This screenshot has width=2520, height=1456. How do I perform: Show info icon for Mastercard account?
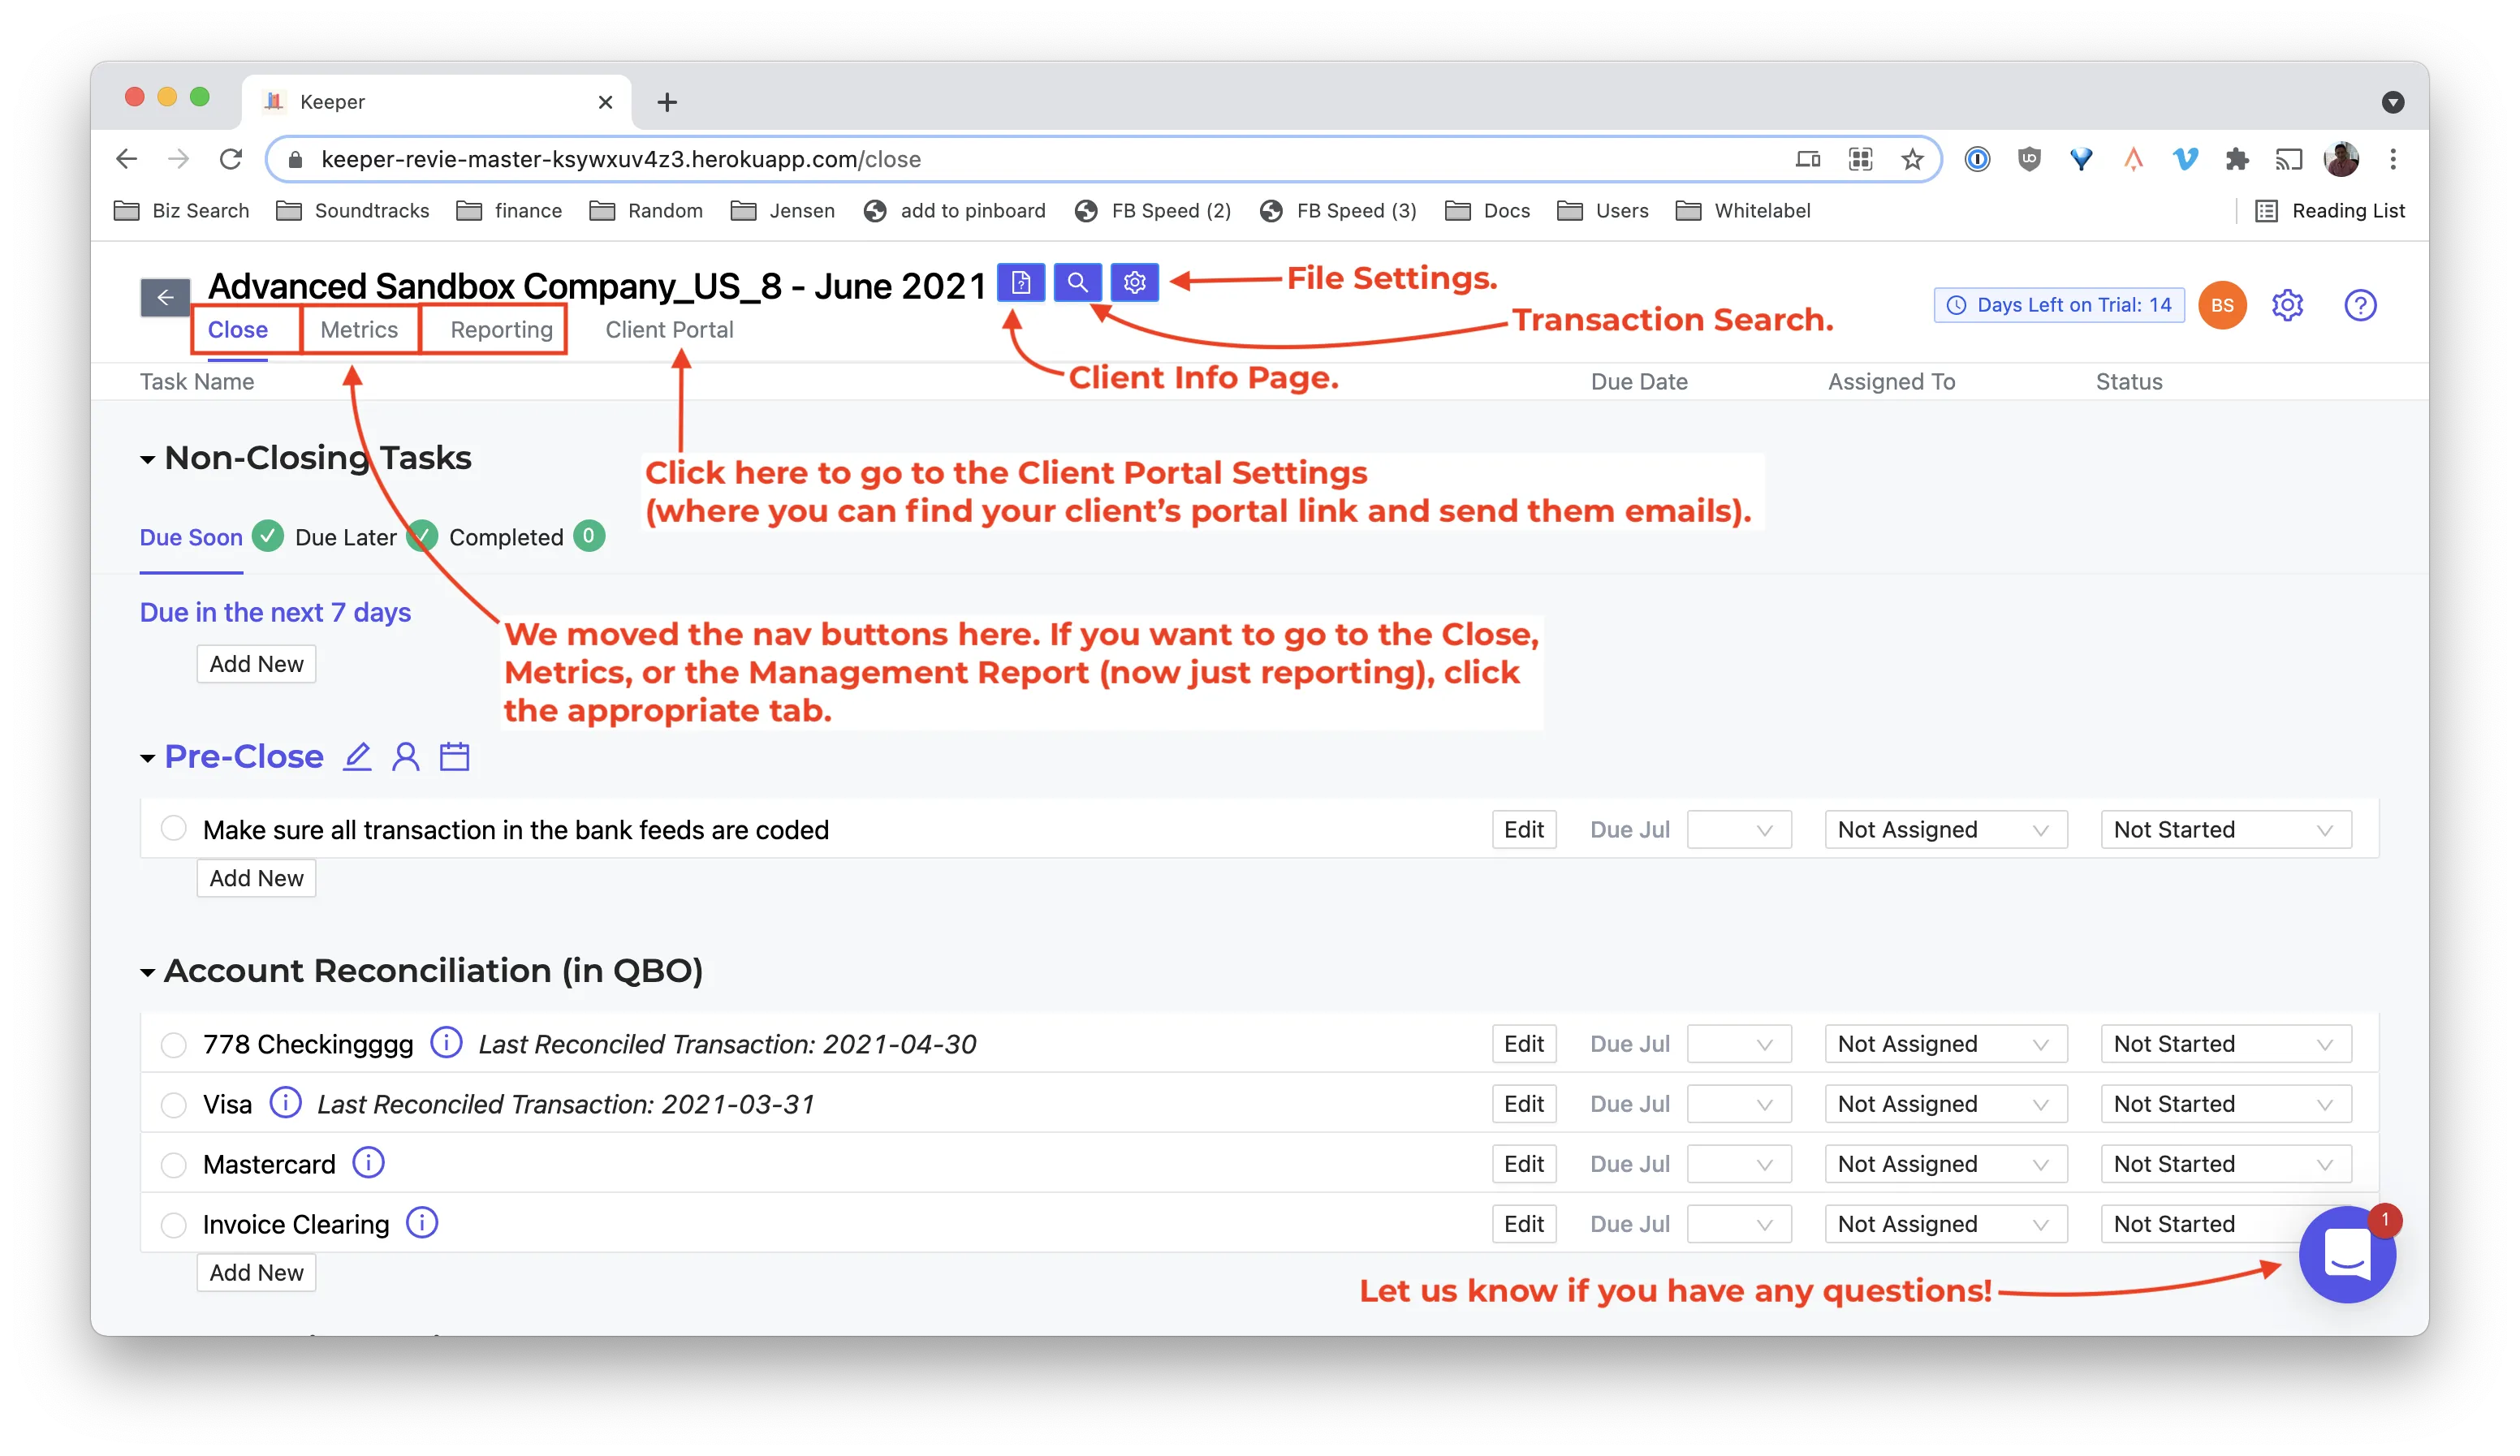pos(368,1163)
